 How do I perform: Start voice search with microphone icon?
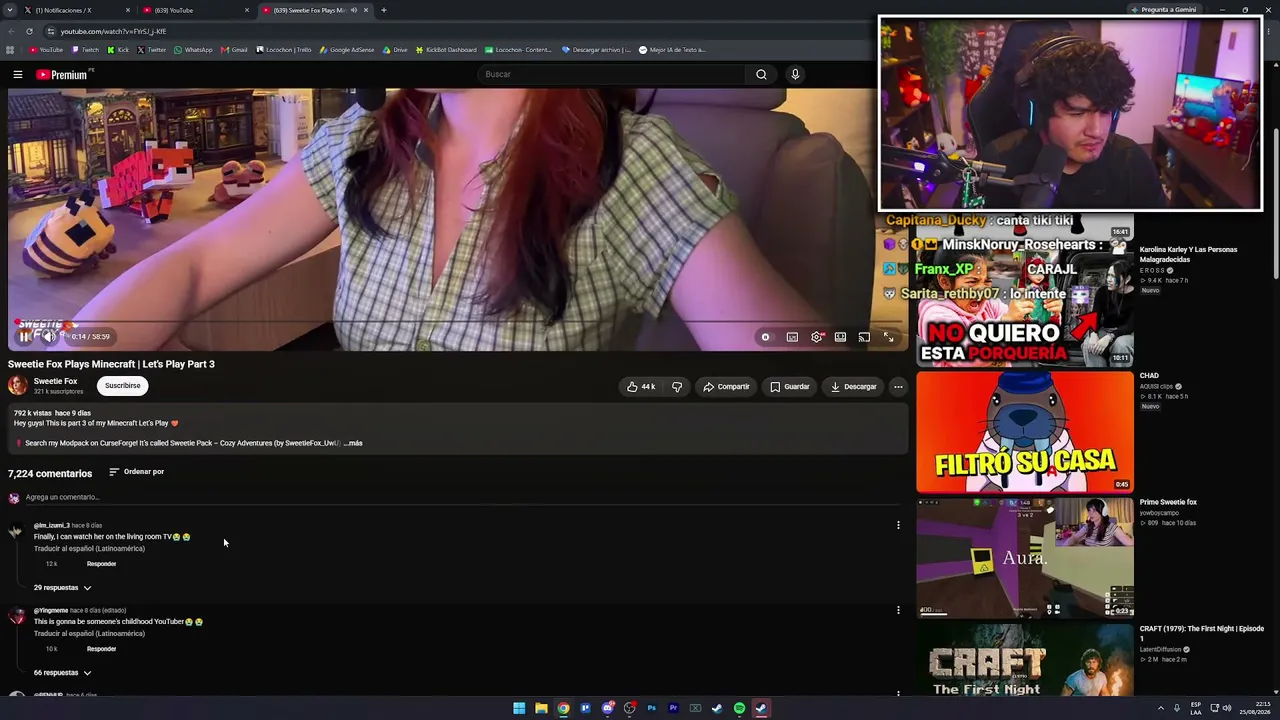click(x=795, y=74)
